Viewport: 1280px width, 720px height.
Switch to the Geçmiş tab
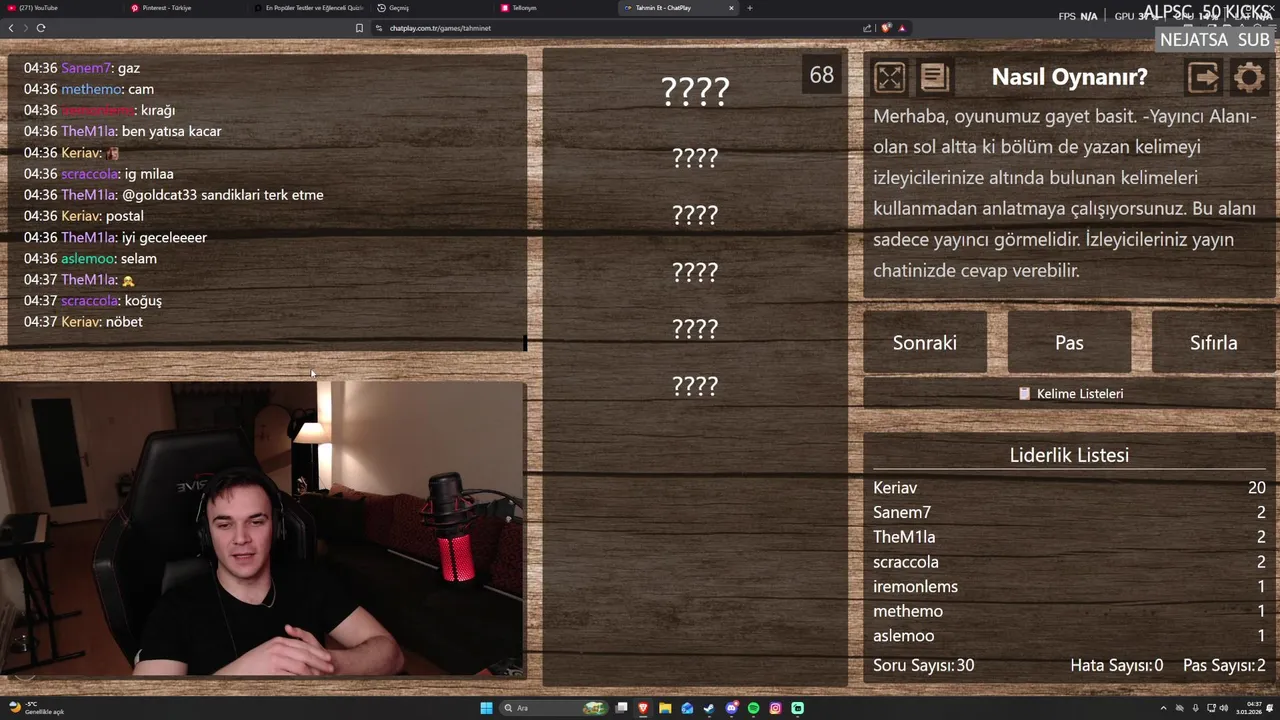point(431,8)
